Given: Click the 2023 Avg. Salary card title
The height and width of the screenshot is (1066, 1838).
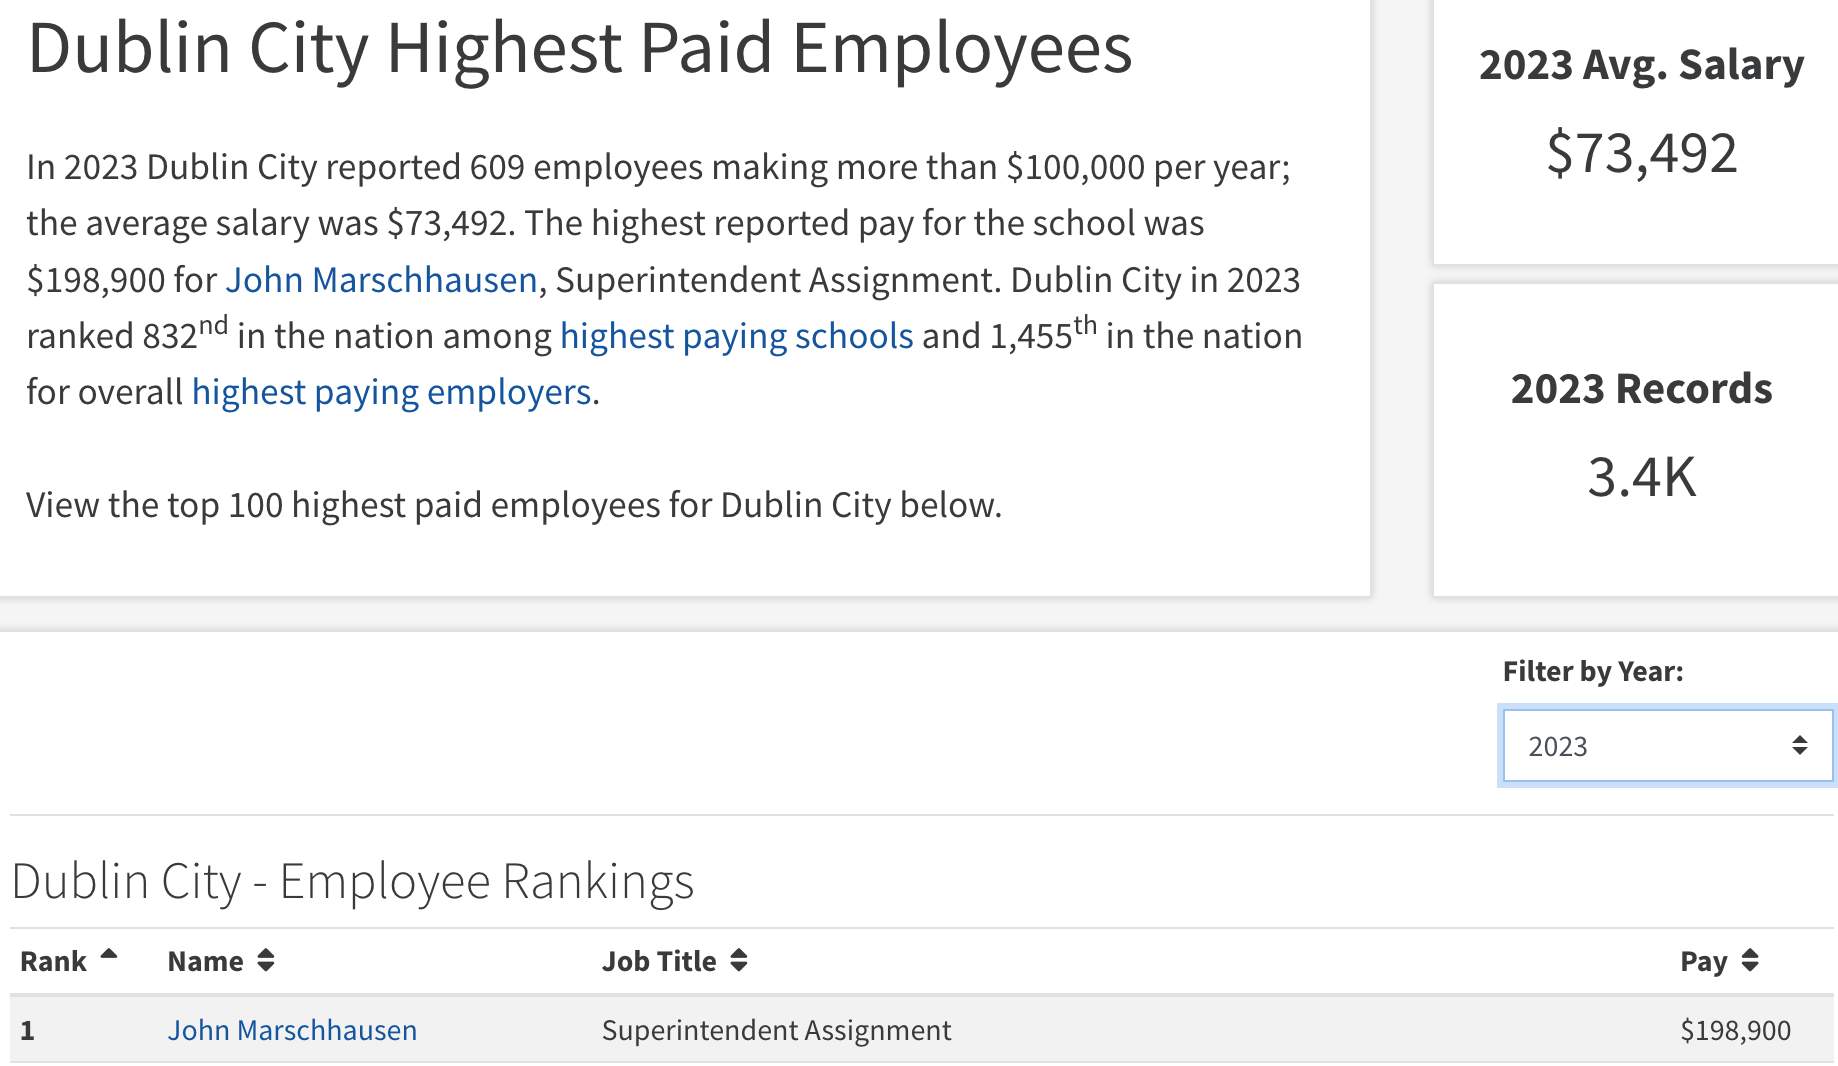Looking at the screenshot, I should coord(1641,65).
